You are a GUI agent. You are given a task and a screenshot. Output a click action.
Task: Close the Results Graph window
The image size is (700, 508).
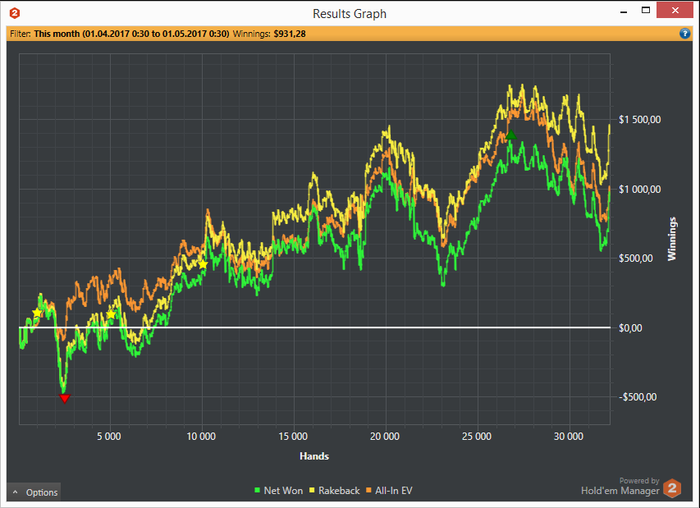tap(675, 11)
